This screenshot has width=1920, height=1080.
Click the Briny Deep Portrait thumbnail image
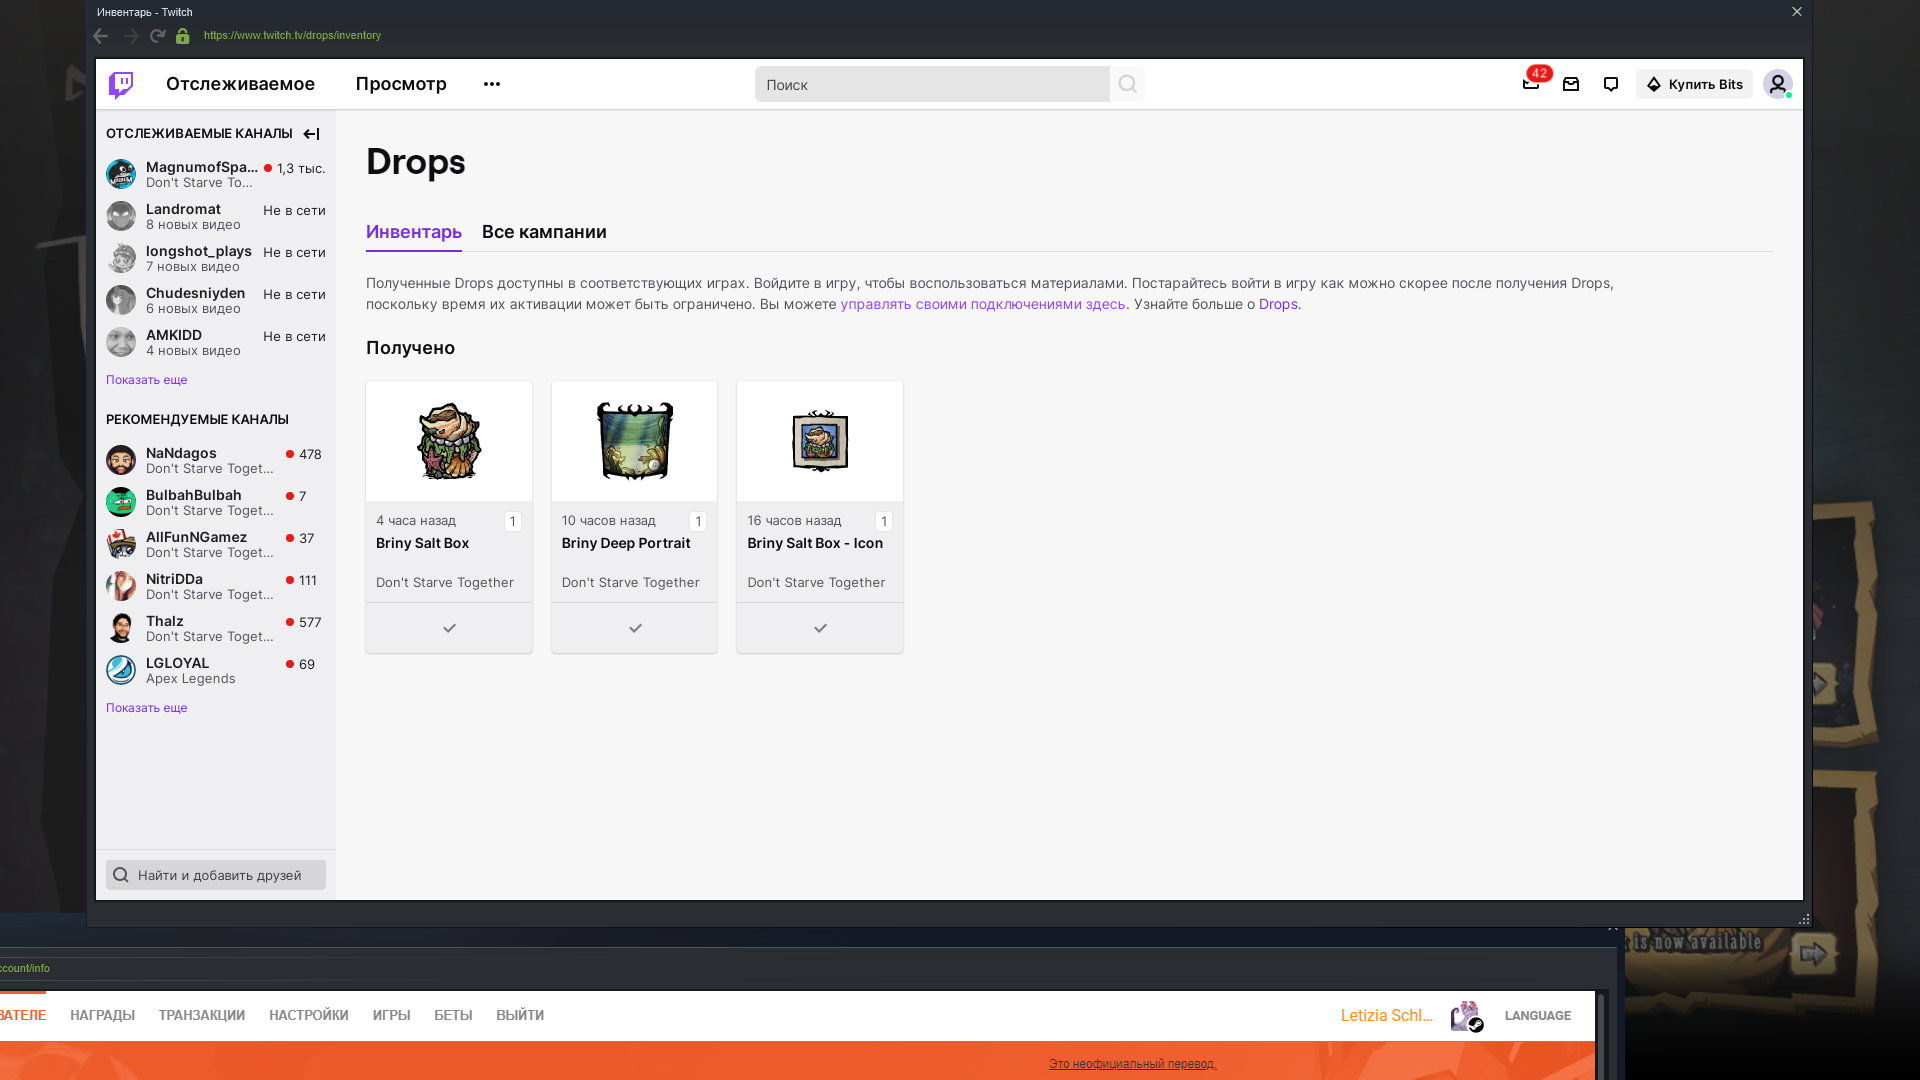(x=635, y=441)
